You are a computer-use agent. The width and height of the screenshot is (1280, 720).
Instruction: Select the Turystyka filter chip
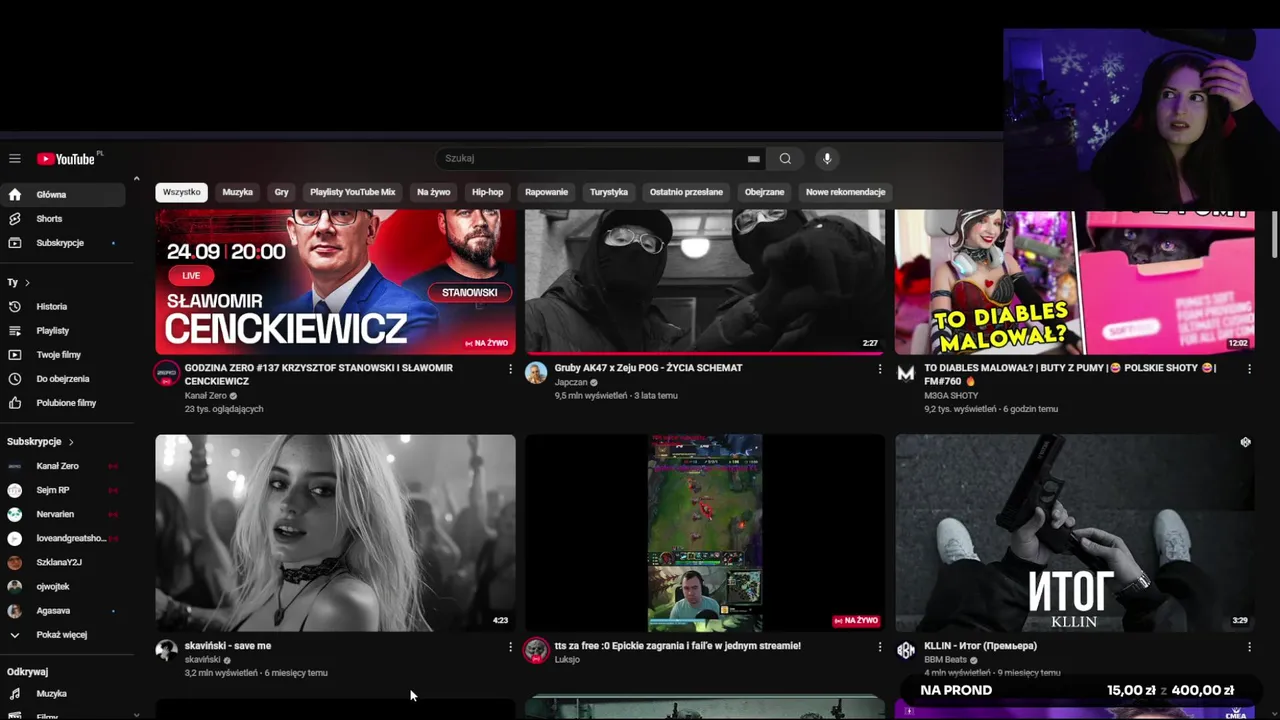(x=609, y=192)
